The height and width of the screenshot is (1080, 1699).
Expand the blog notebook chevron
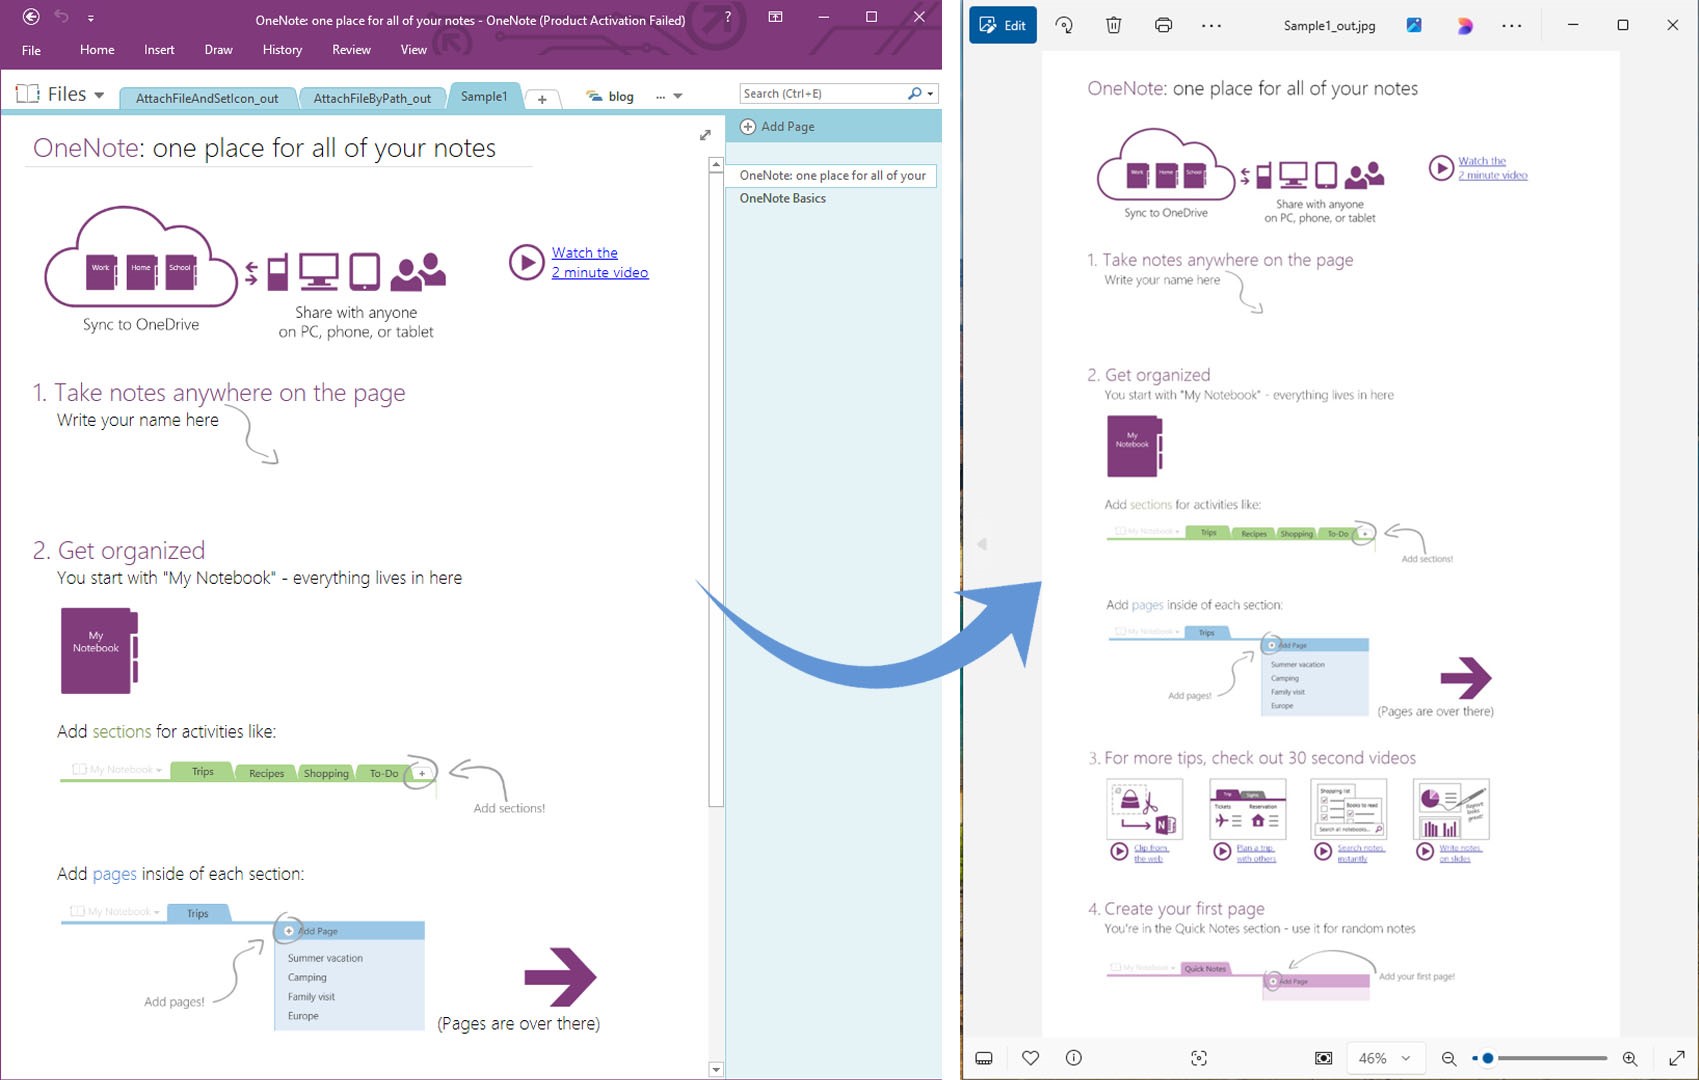679,95
